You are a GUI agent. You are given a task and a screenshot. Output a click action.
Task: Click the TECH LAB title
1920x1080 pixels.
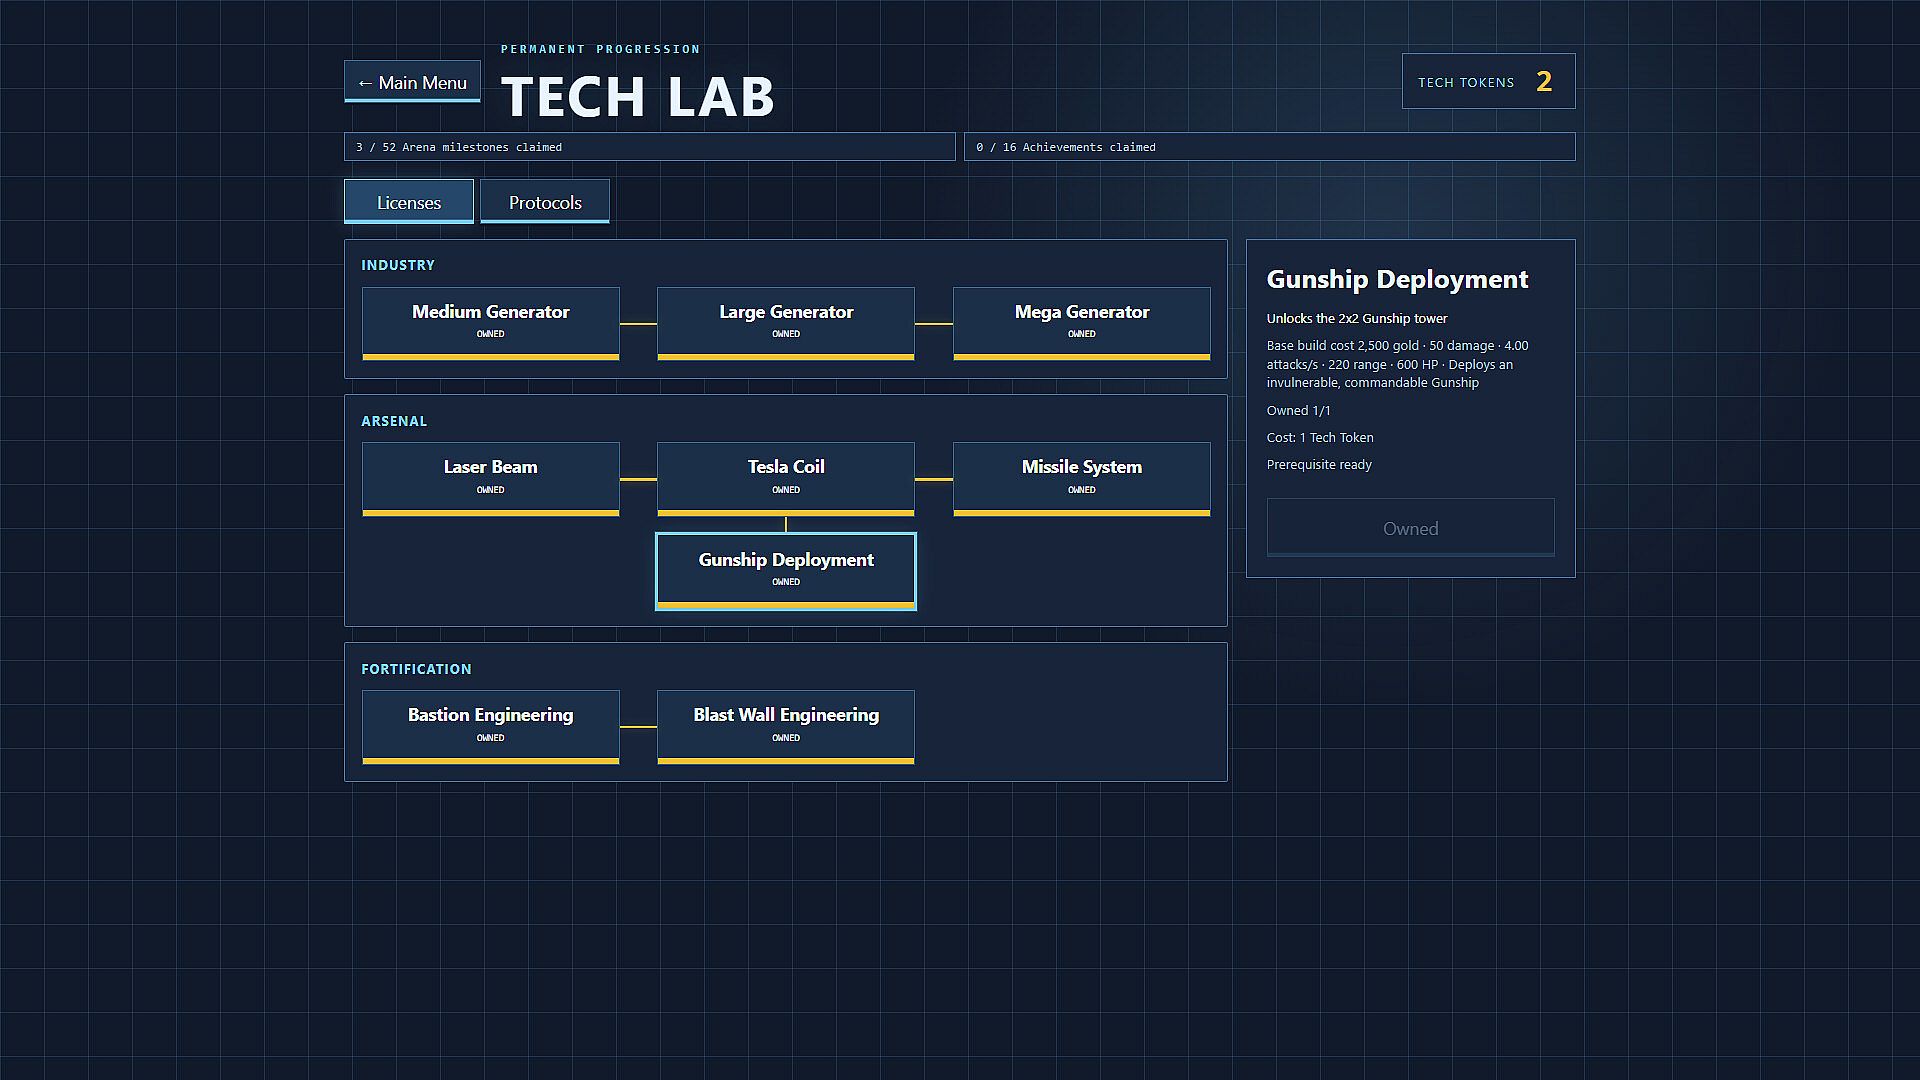(x=638, y=97)
